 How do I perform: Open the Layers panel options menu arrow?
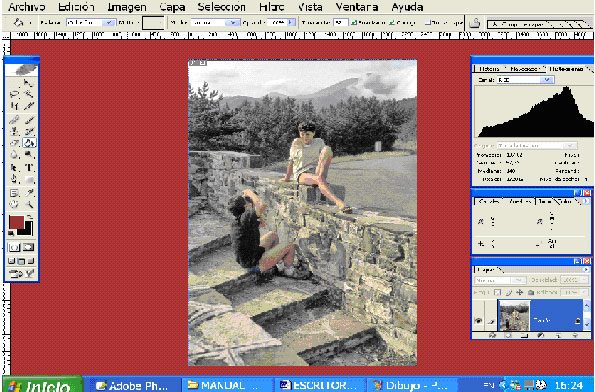tap(587, 269)
